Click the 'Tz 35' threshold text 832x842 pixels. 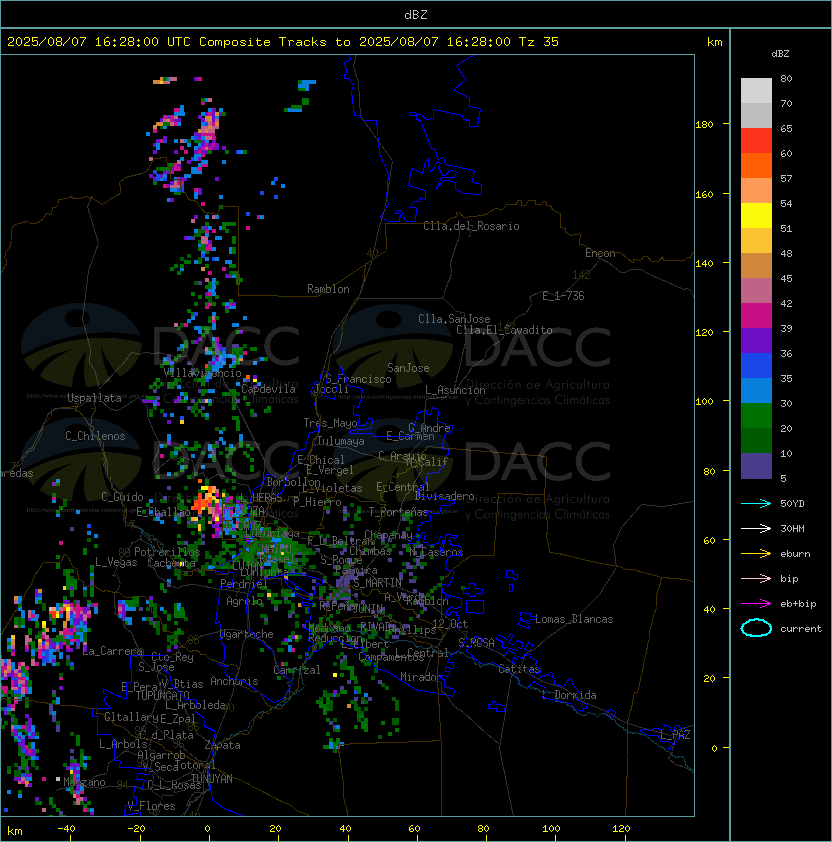539,42
